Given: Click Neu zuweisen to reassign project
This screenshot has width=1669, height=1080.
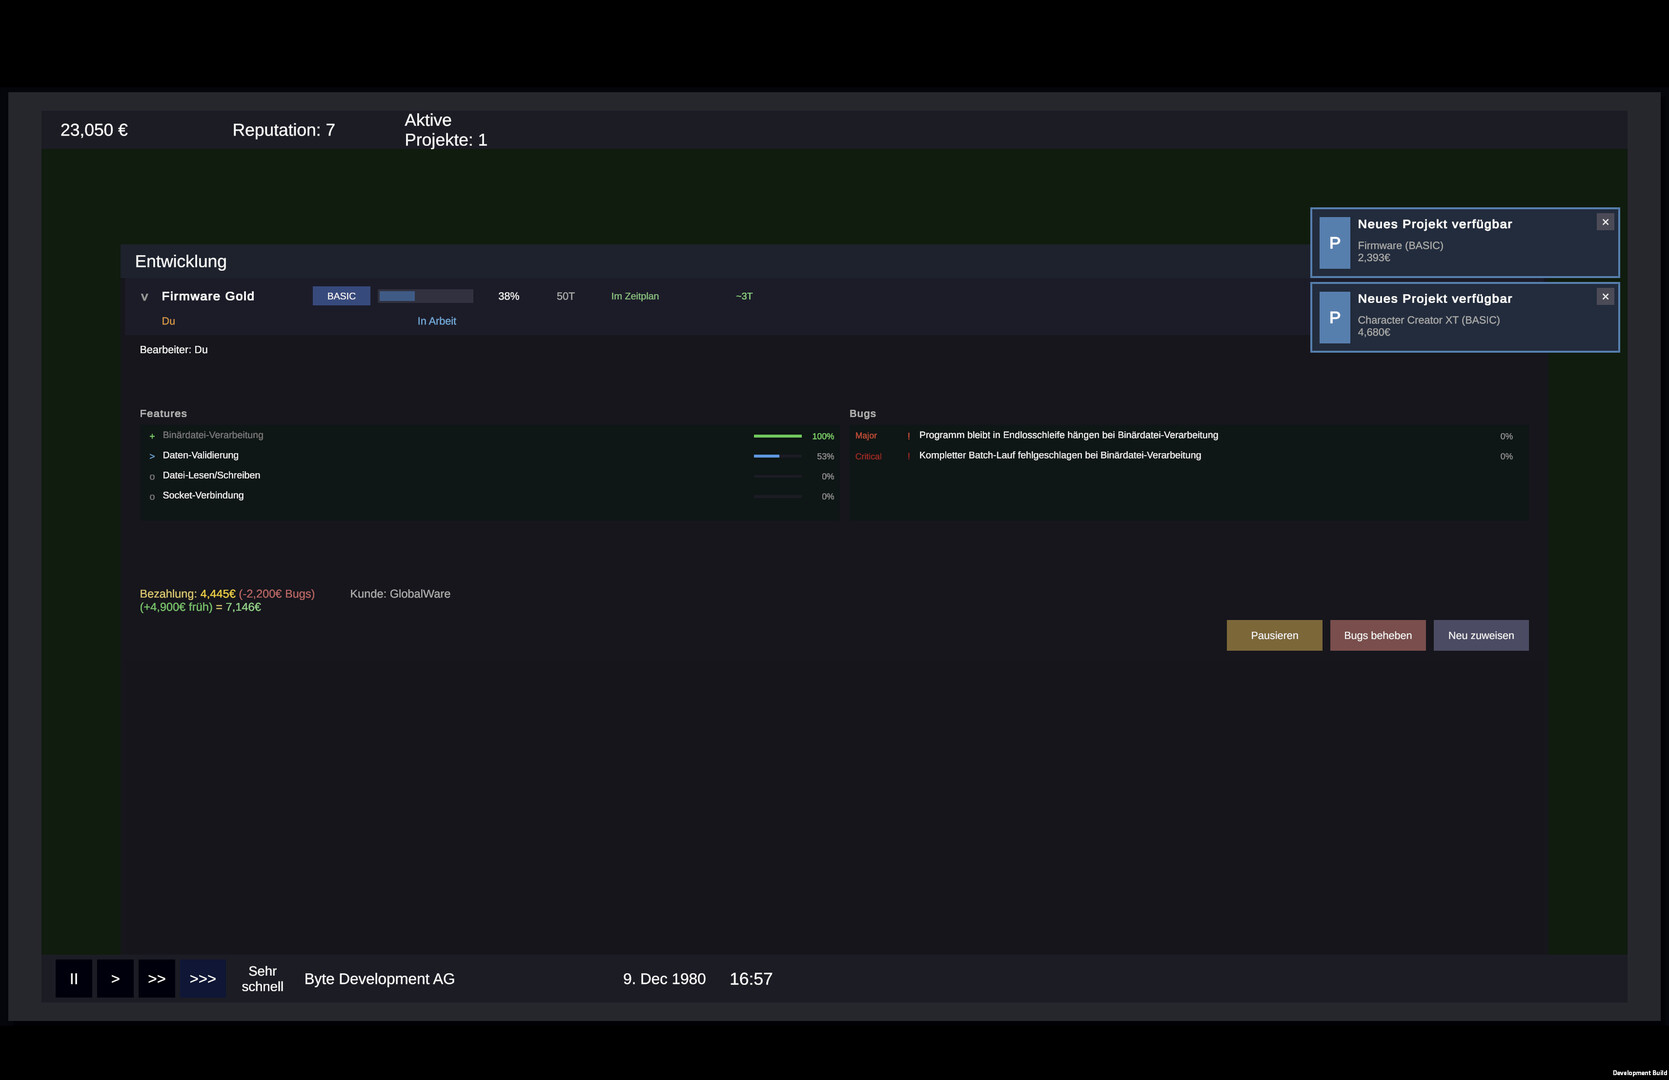Looking at the screenshot, I should 1480,636.
